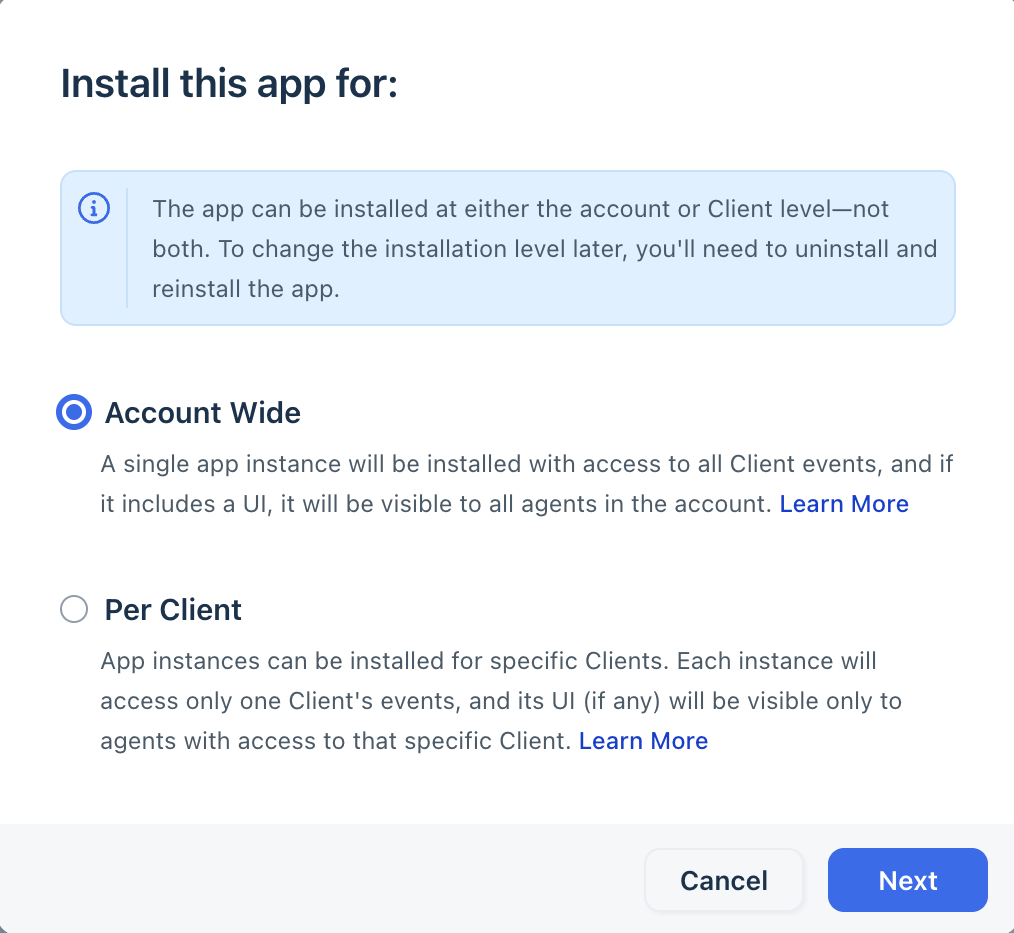Image resolution: width=1014 pixels, height=933 pixels.
Task: Dismiss the dialog via Cancel
Action: (x=724, y=880)
